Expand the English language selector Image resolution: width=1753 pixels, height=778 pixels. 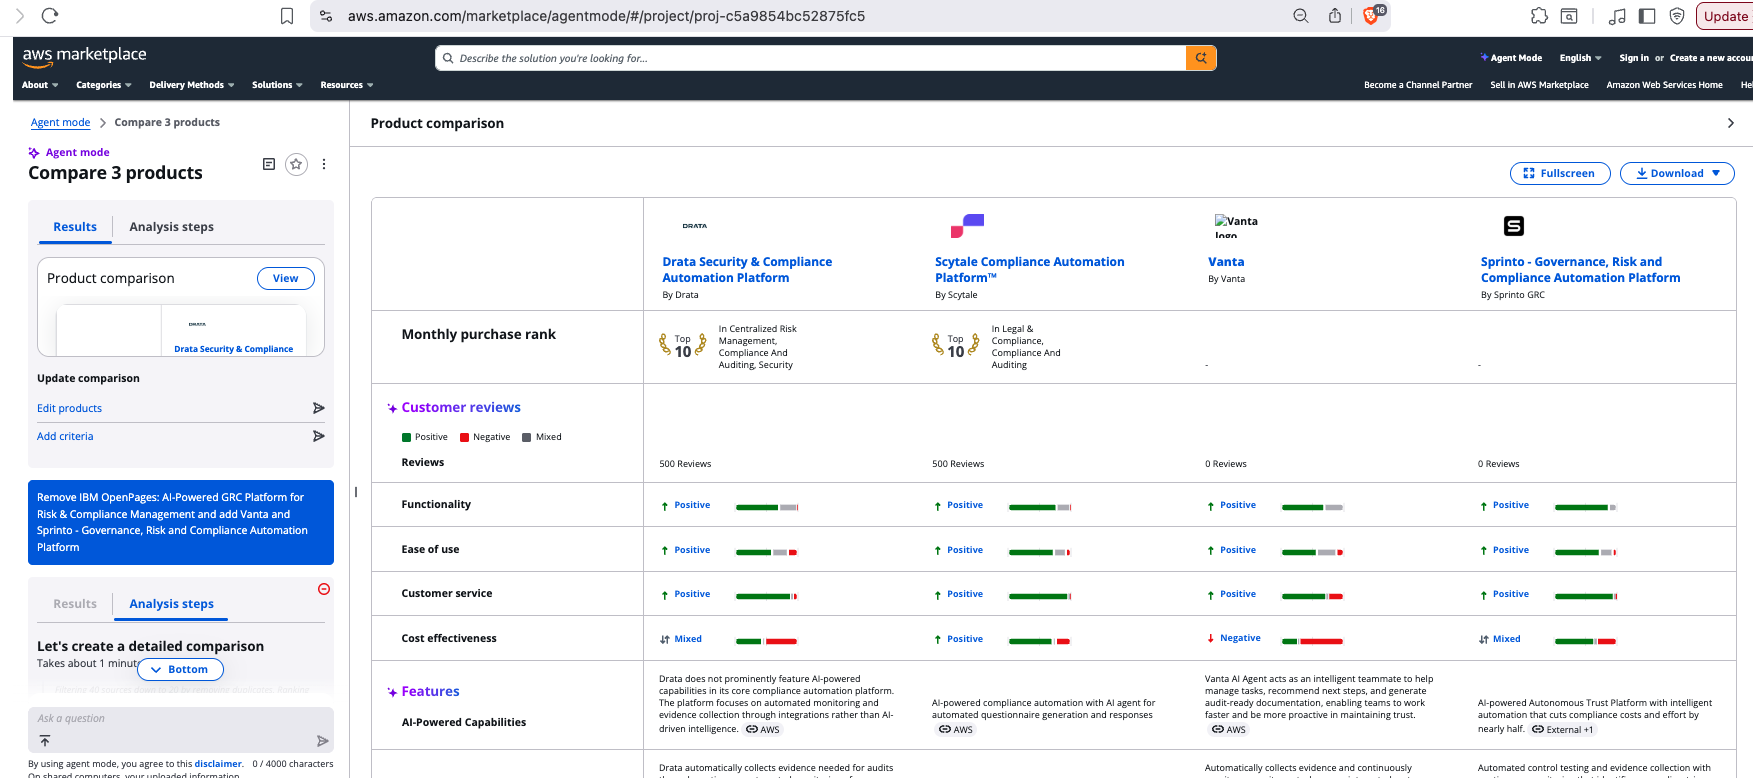click(x=1580, y=58)
